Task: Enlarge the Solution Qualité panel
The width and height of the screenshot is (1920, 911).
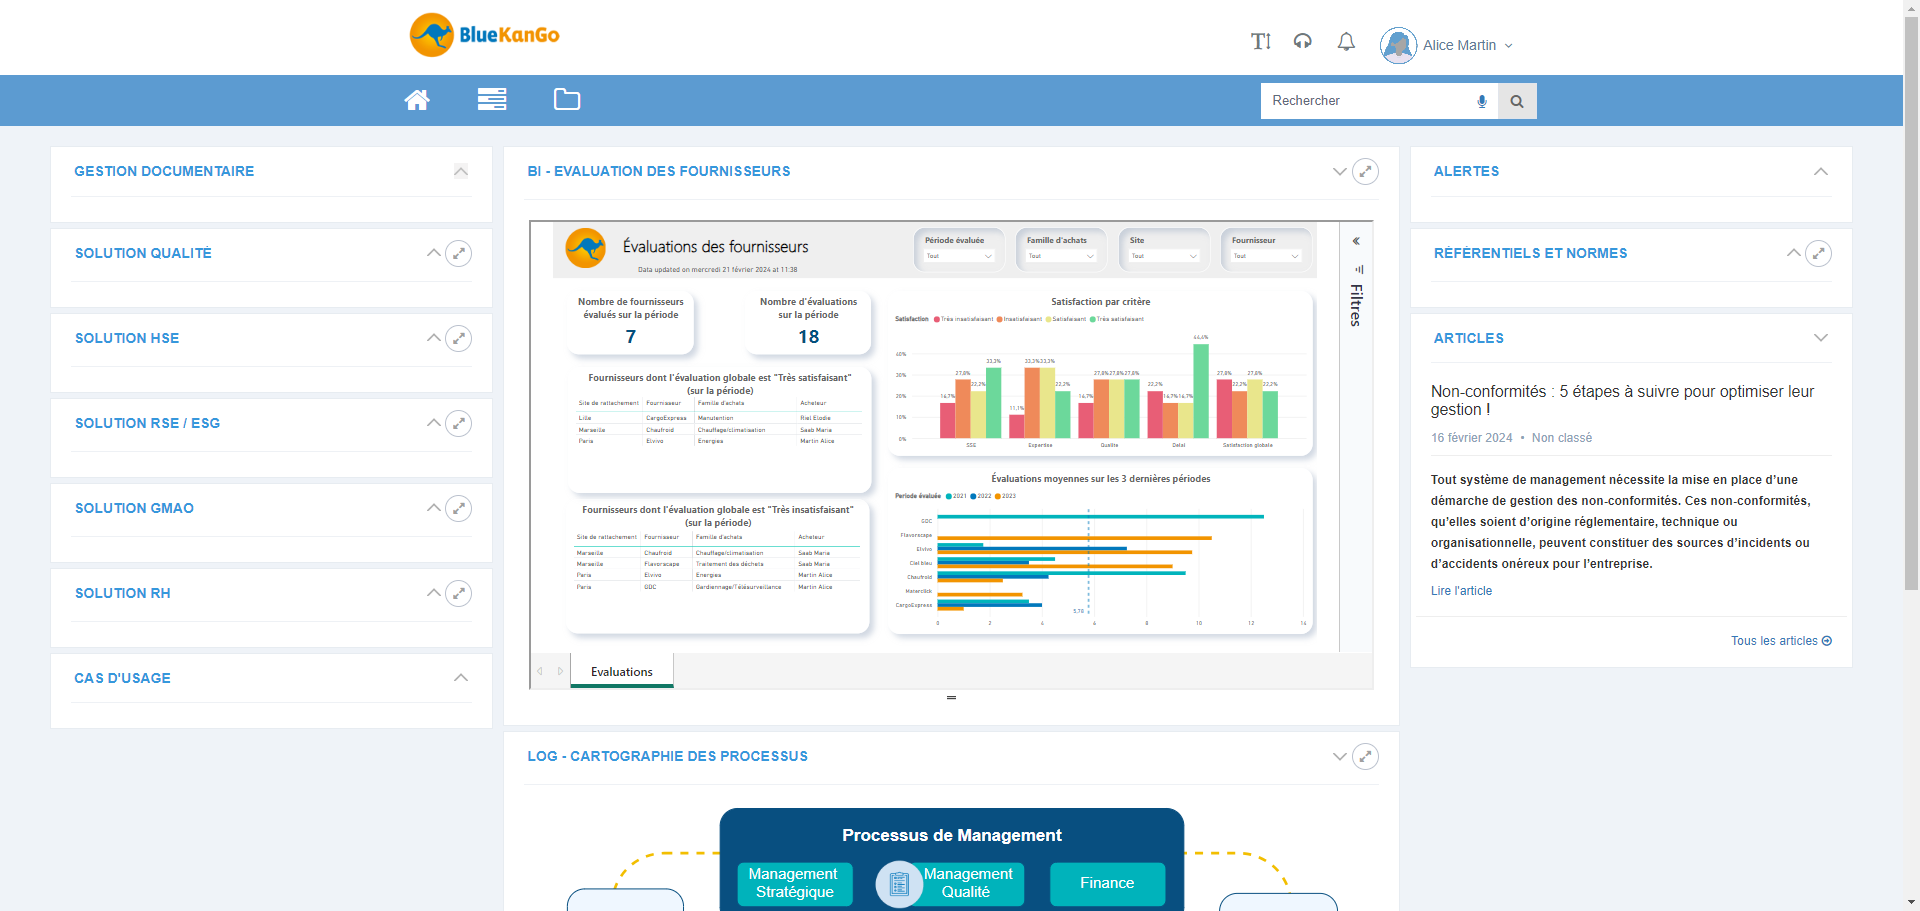Action: pos(458,253)
